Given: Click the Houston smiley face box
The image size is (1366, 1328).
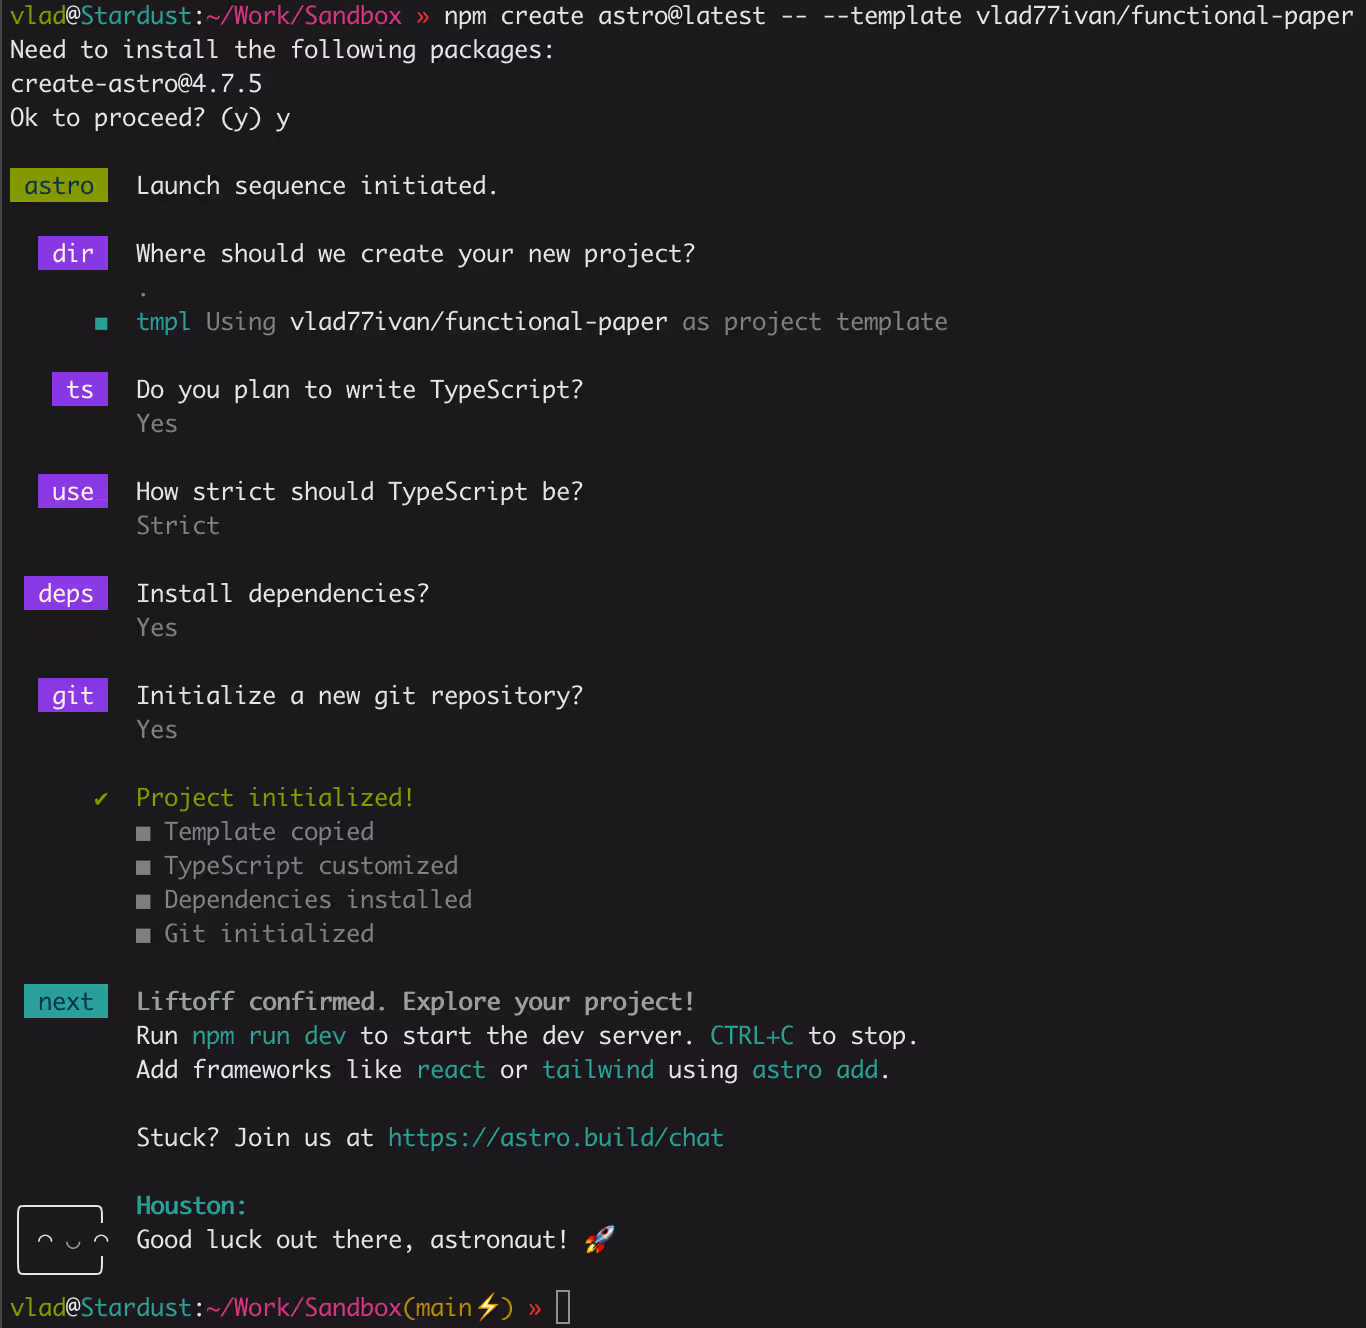Looking at the screenshot, I should [x=60, y=1240].
